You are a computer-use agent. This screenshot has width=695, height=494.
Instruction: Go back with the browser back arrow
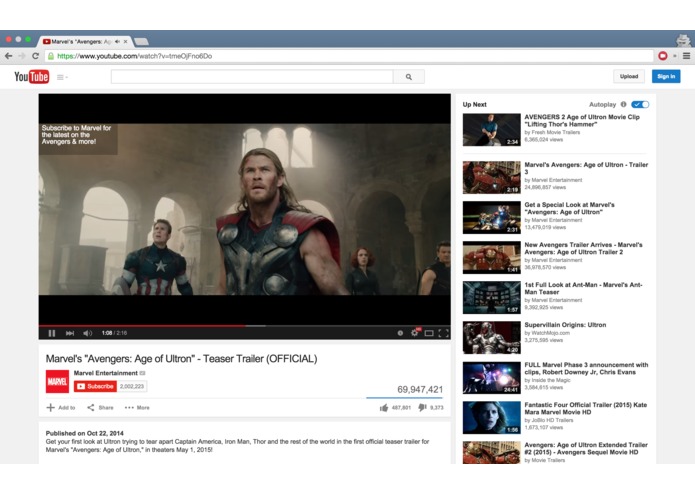[x=8, y=56]
